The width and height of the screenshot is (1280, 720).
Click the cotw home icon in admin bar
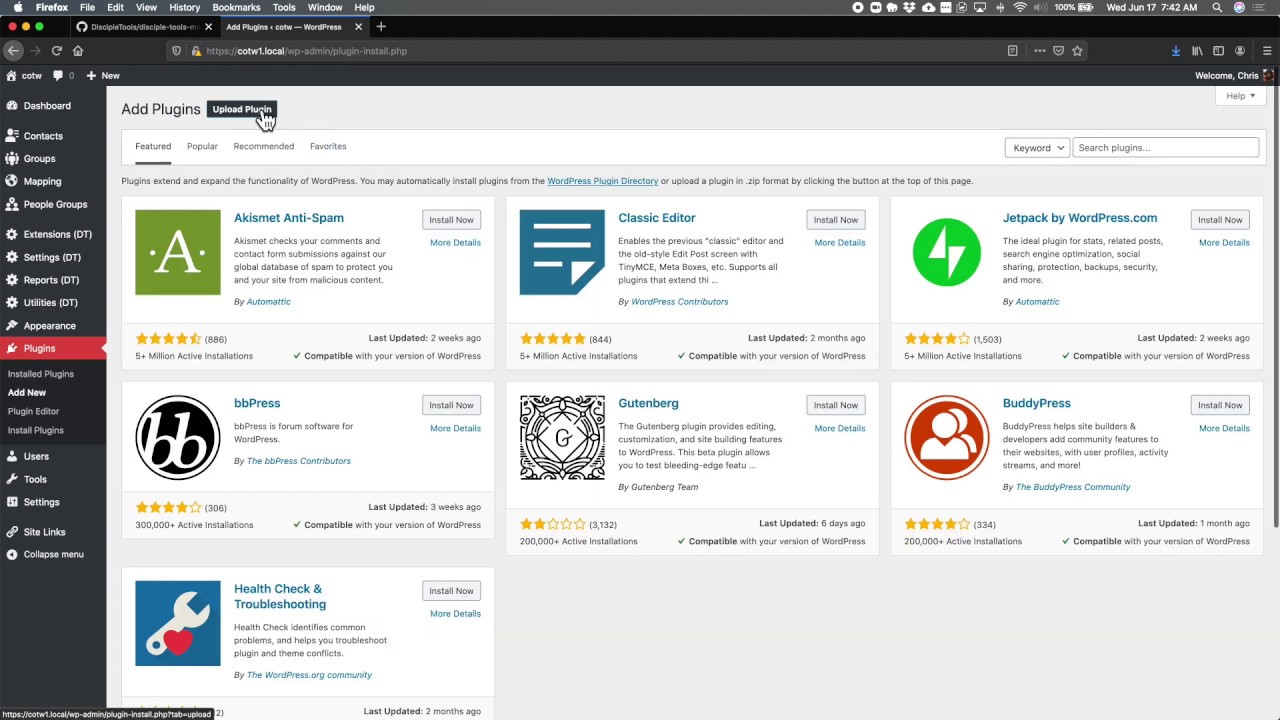click(11, 75)
